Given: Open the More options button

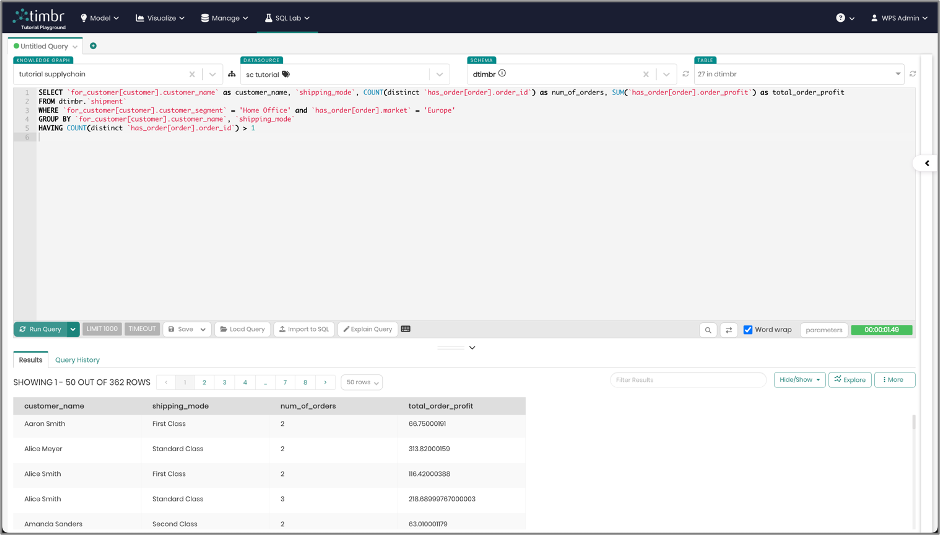Looking at the screenshot, I should [x=894, y=380].
